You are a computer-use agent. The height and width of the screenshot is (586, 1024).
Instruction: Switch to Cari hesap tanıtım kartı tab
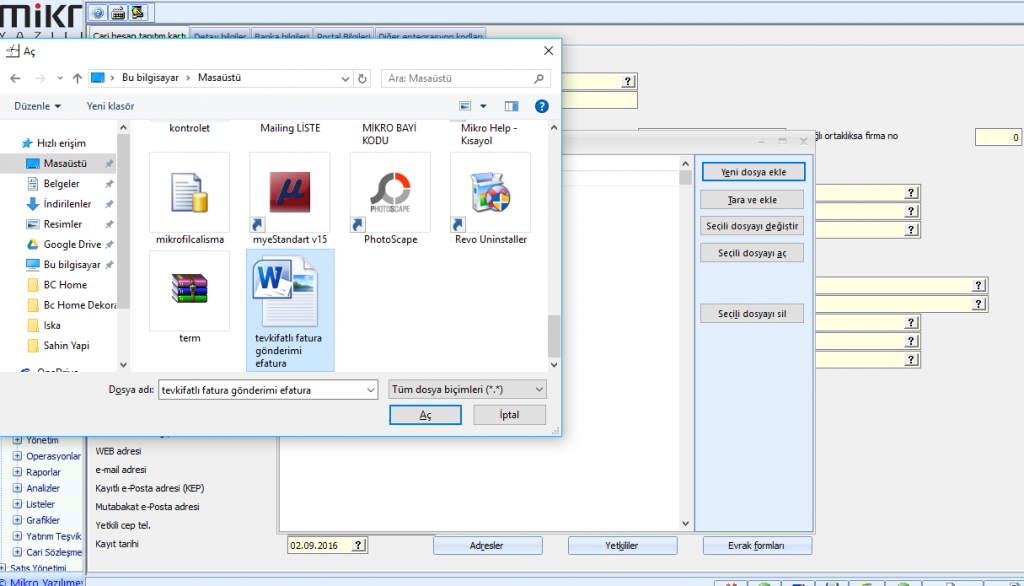[x=139, y=36]
